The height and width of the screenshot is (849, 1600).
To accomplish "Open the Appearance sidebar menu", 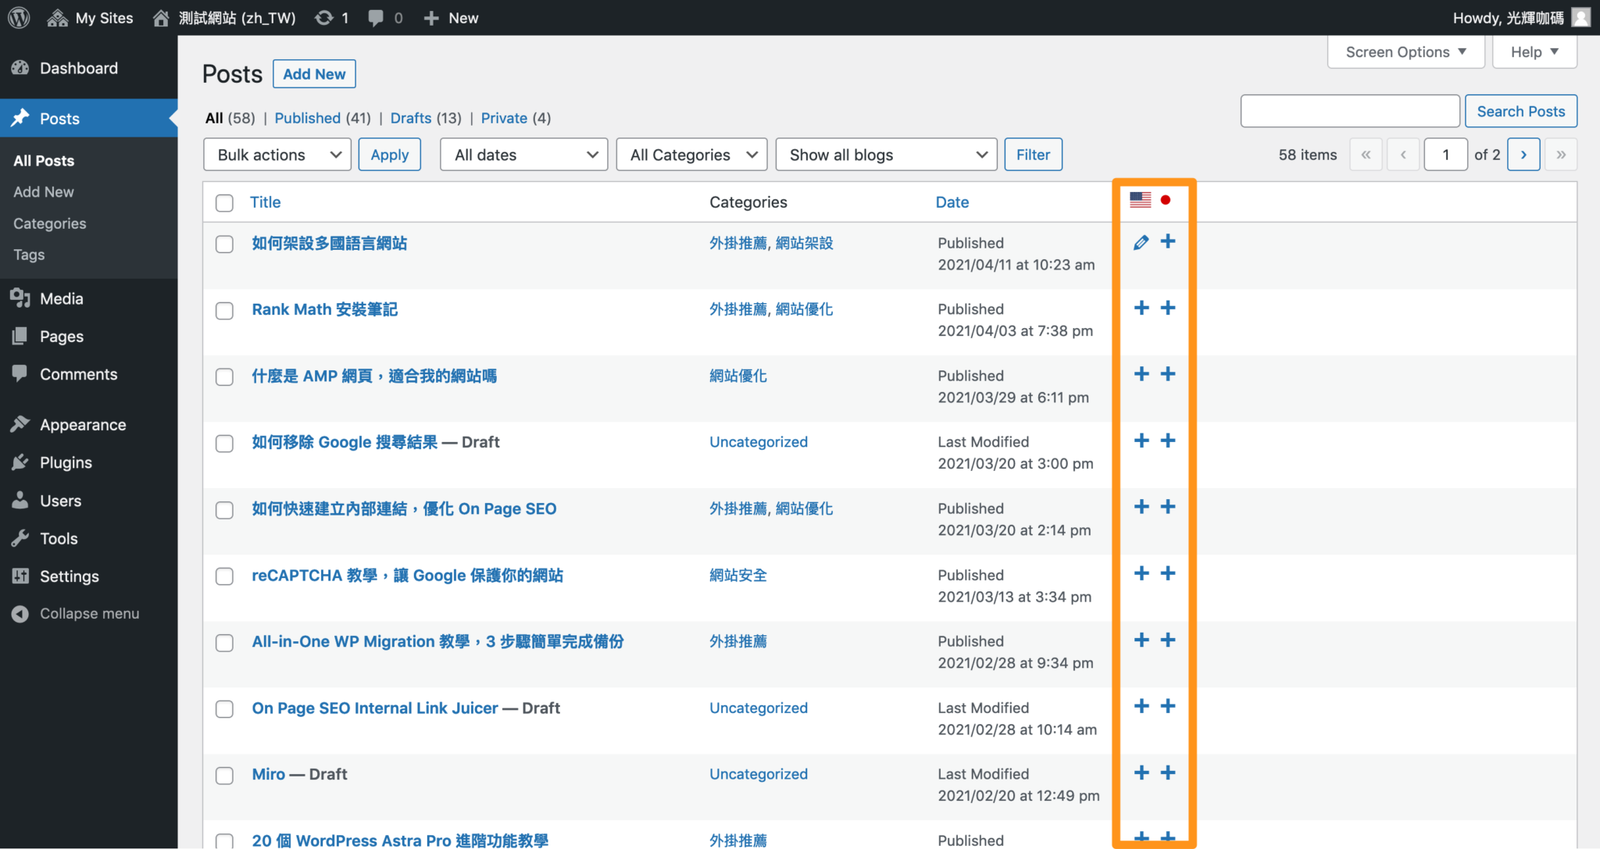I will tap(83, 425).
